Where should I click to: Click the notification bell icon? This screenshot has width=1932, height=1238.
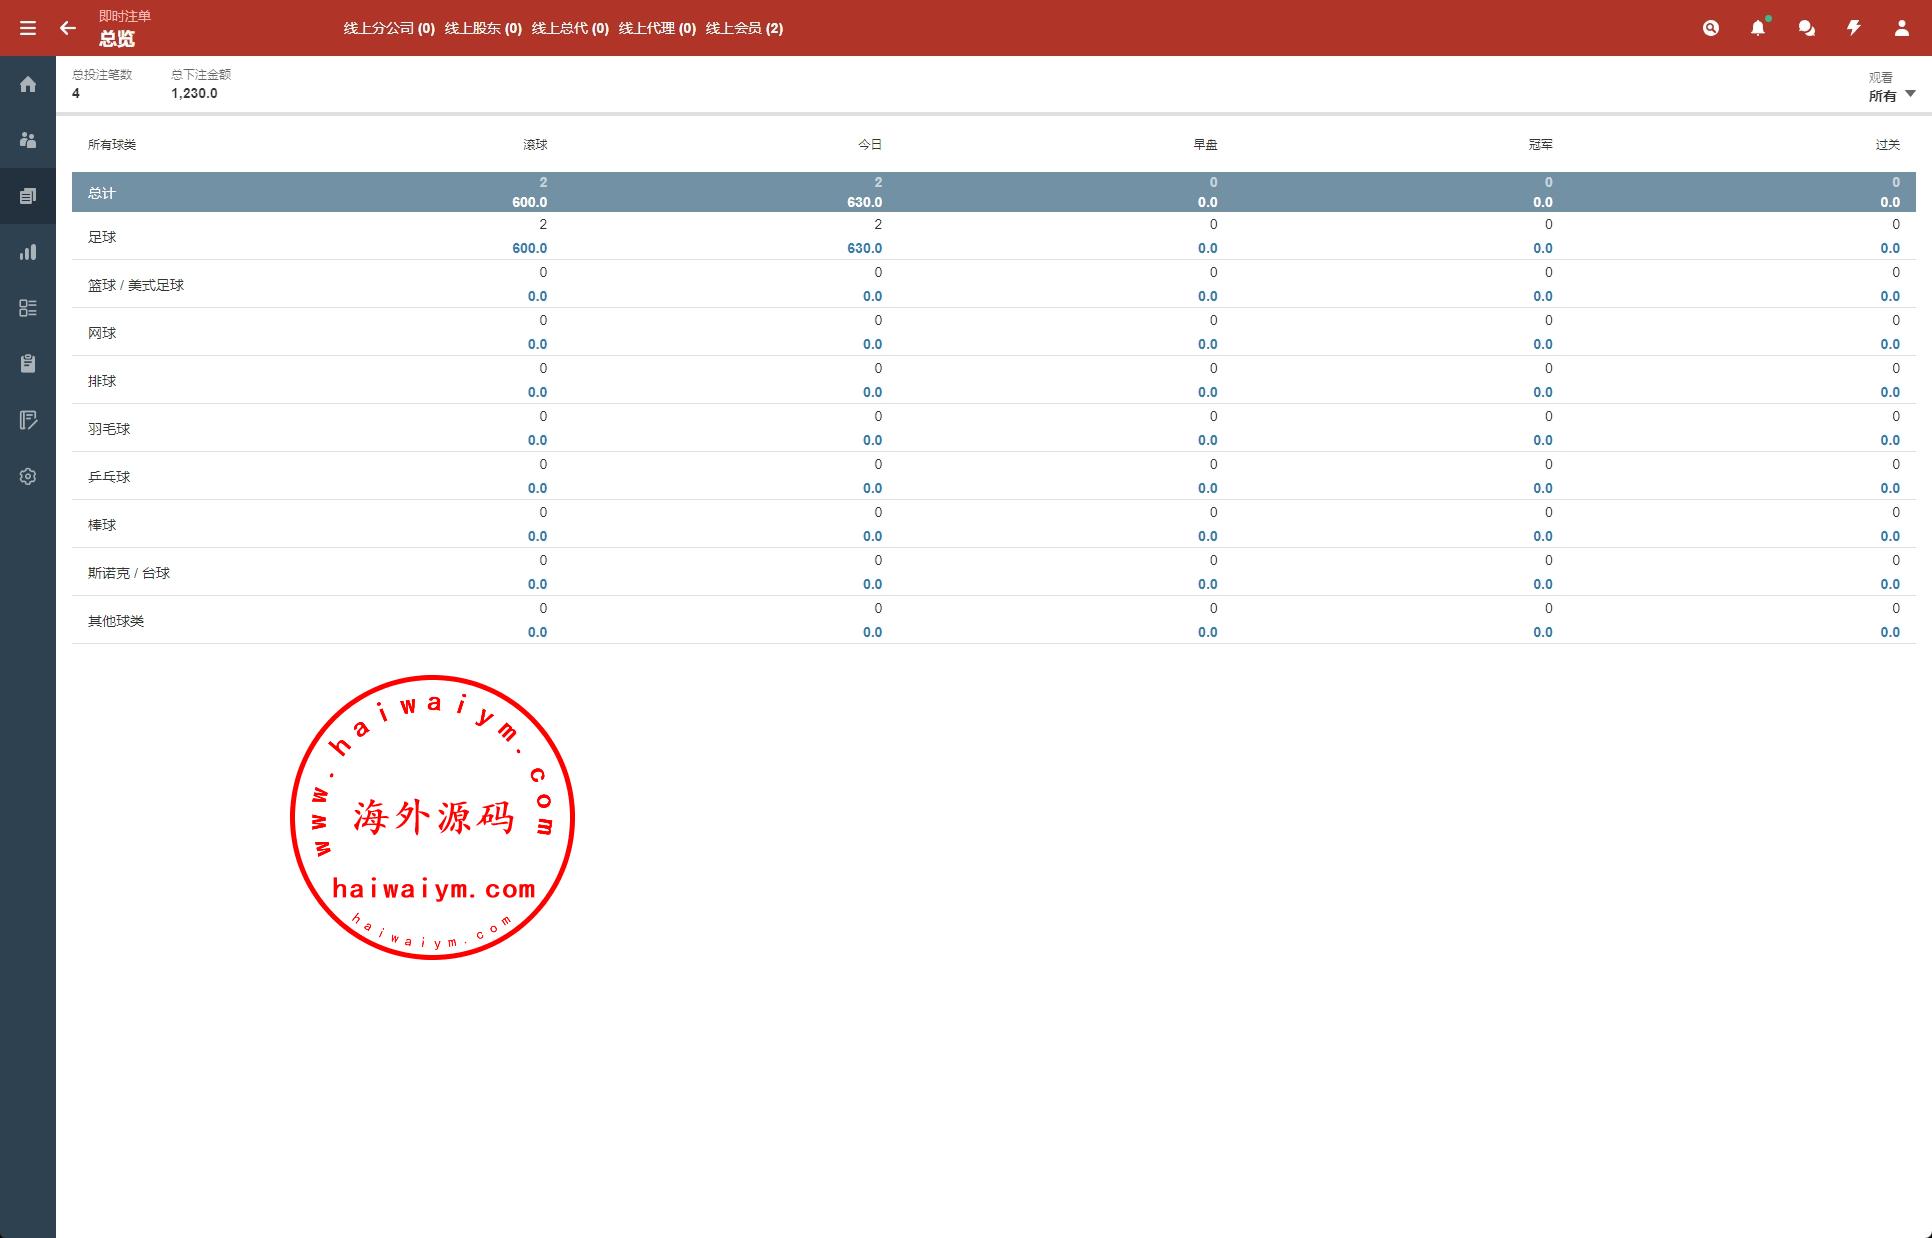1758,28
